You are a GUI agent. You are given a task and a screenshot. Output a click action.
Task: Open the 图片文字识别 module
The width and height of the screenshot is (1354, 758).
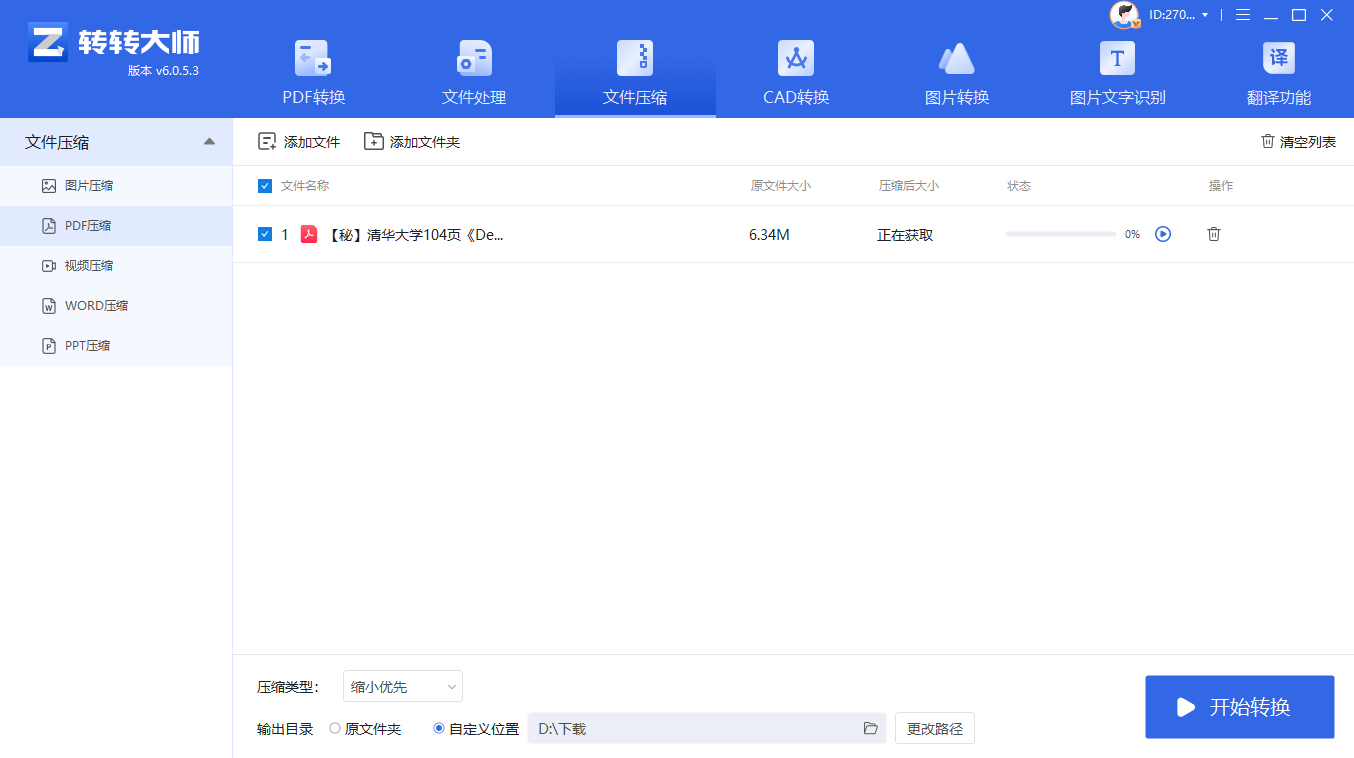1116,70
